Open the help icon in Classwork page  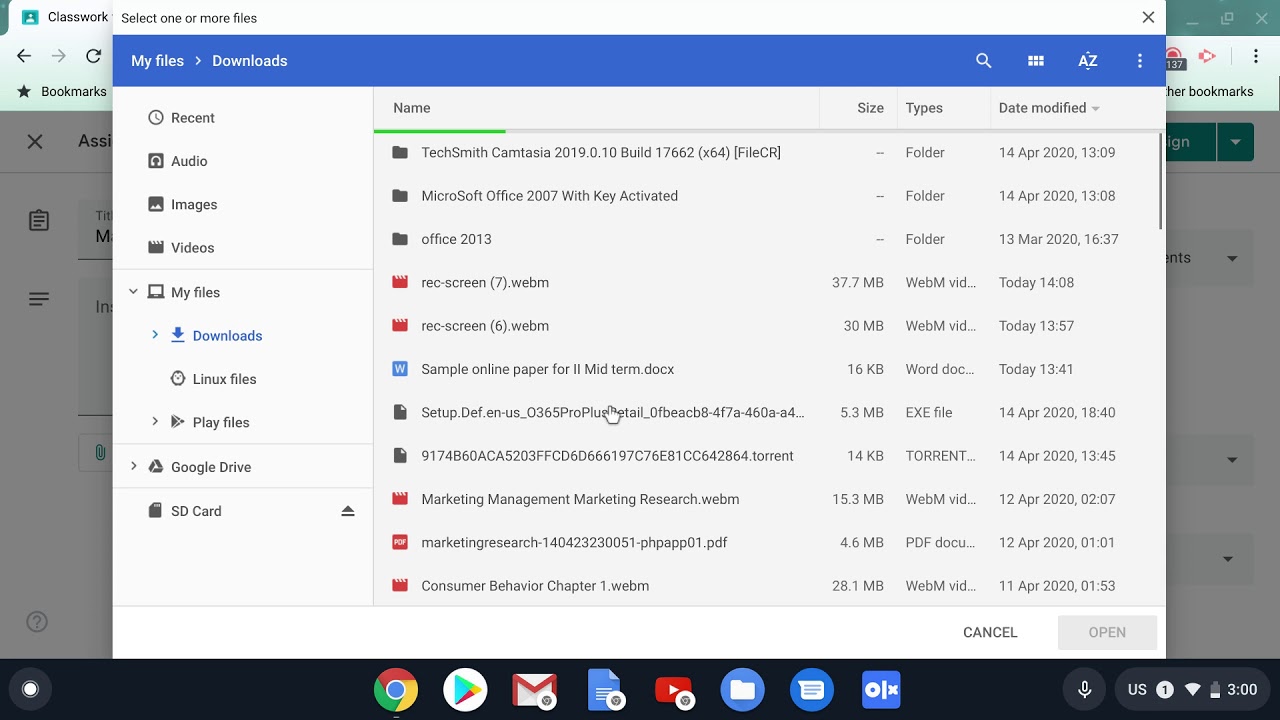(37, 622)
